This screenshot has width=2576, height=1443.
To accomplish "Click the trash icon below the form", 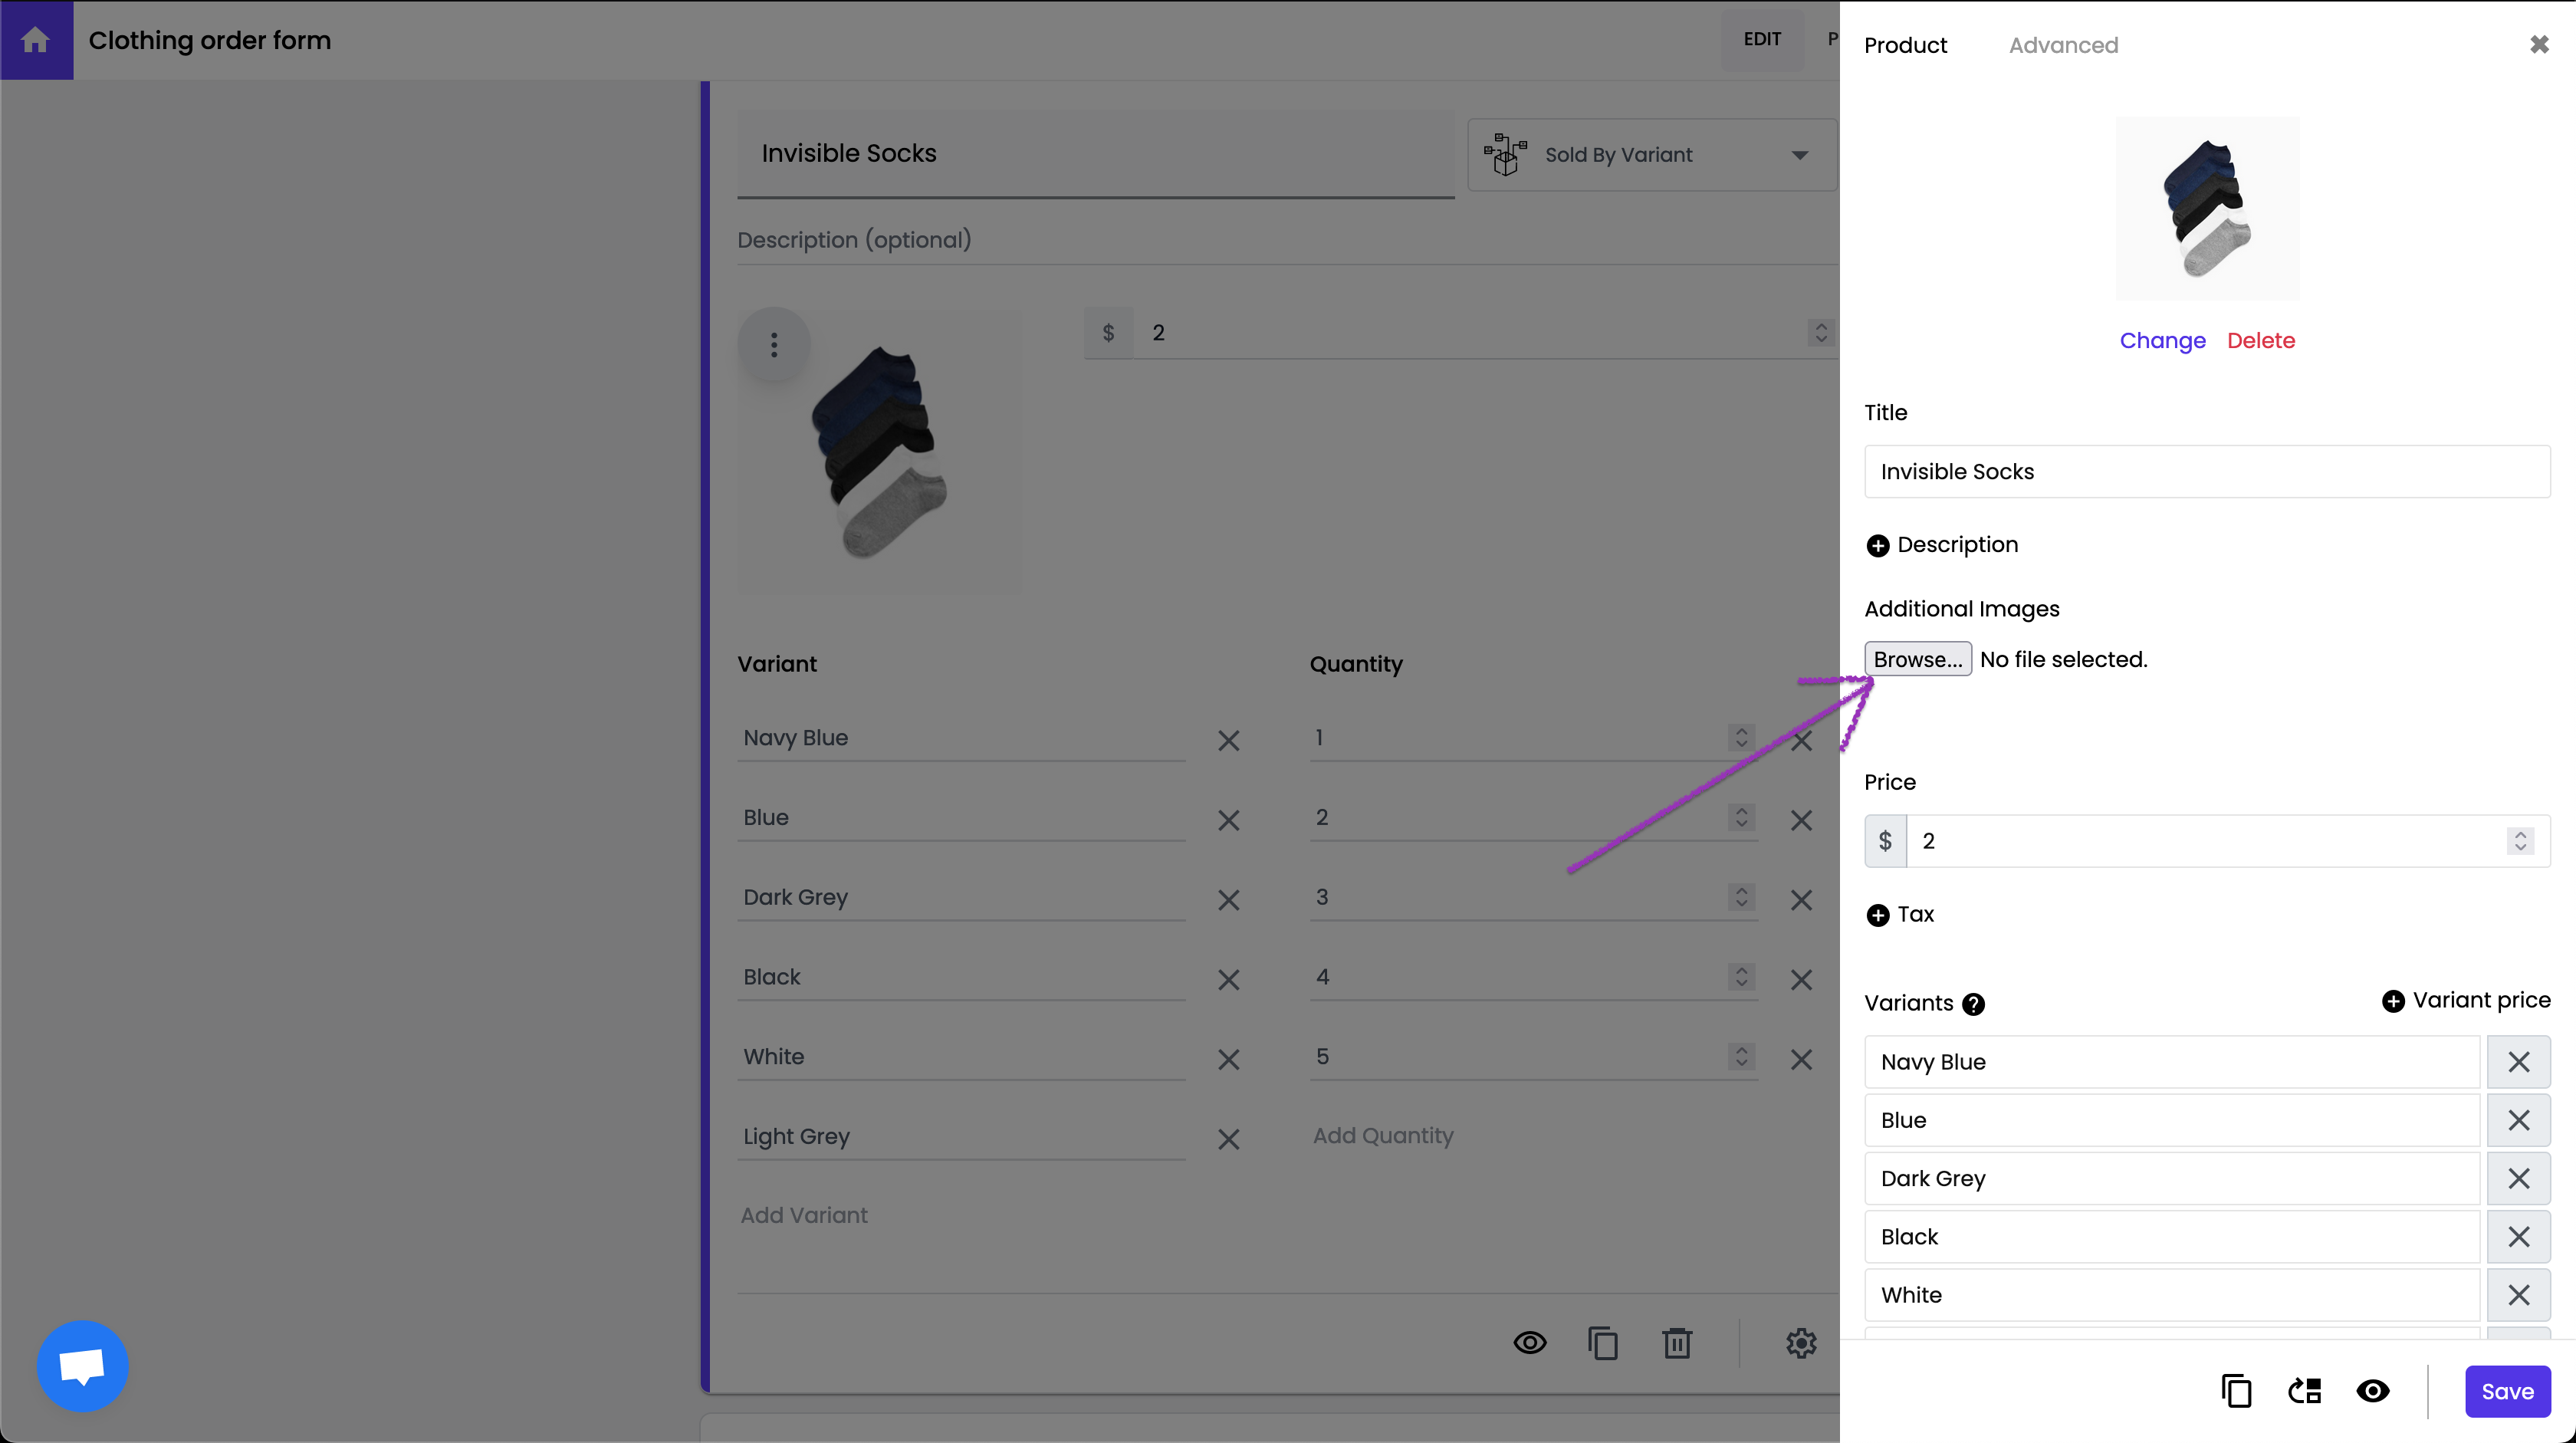I will (1677, 1343).
